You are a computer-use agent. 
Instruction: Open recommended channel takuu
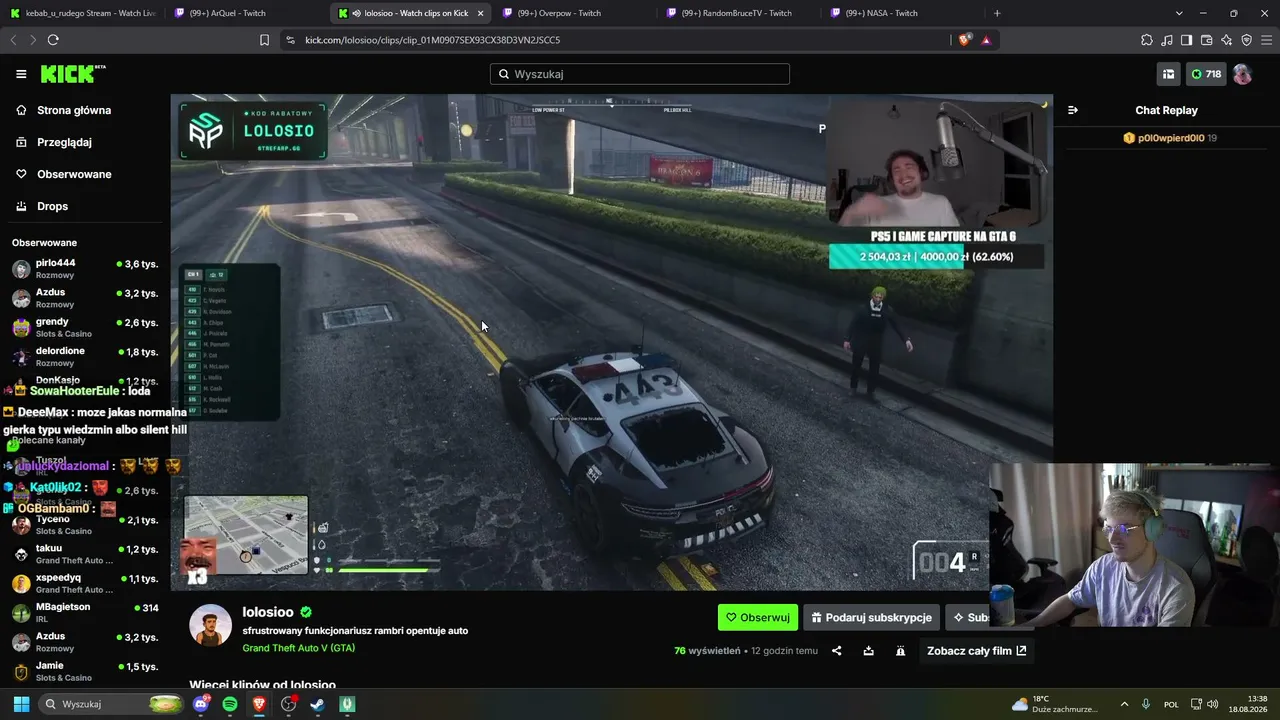click(x=85, y=554)
